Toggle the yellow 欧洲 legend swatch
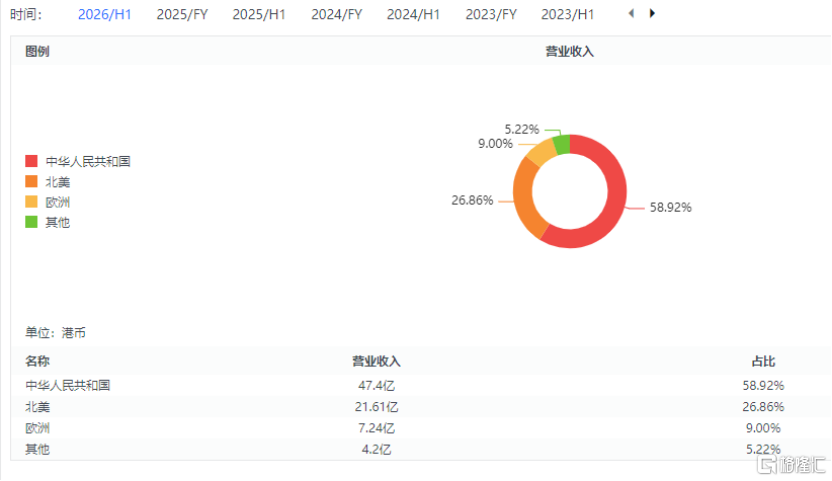This screenshot has height=481, width=832. (x=31, y=202)
